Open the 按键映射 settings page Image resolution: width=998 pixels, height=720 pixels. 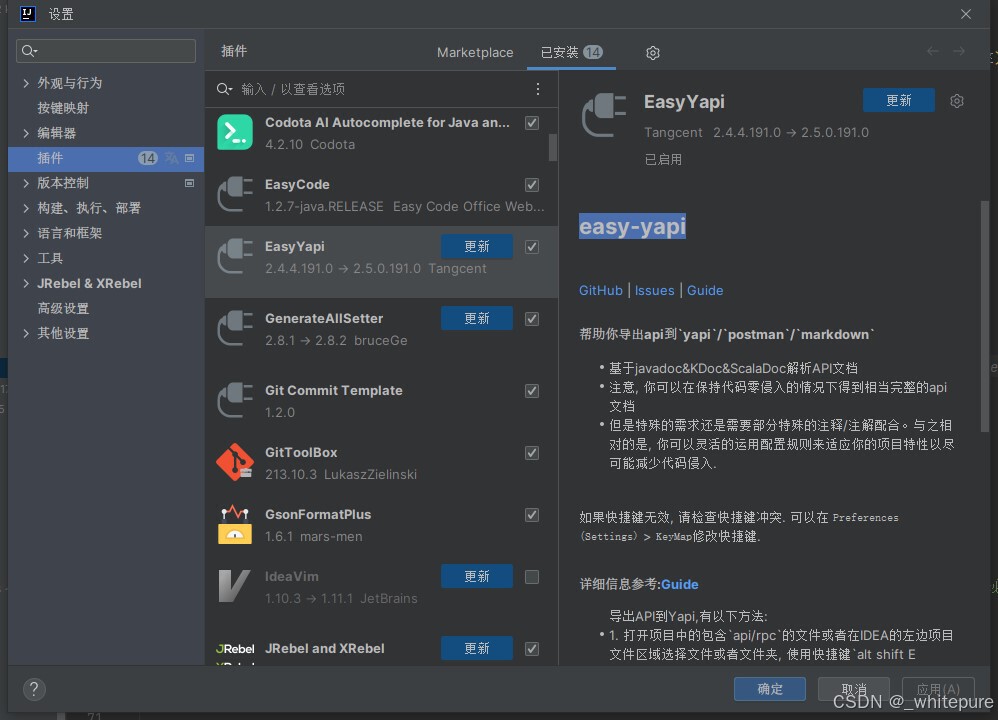click(63, 108)
